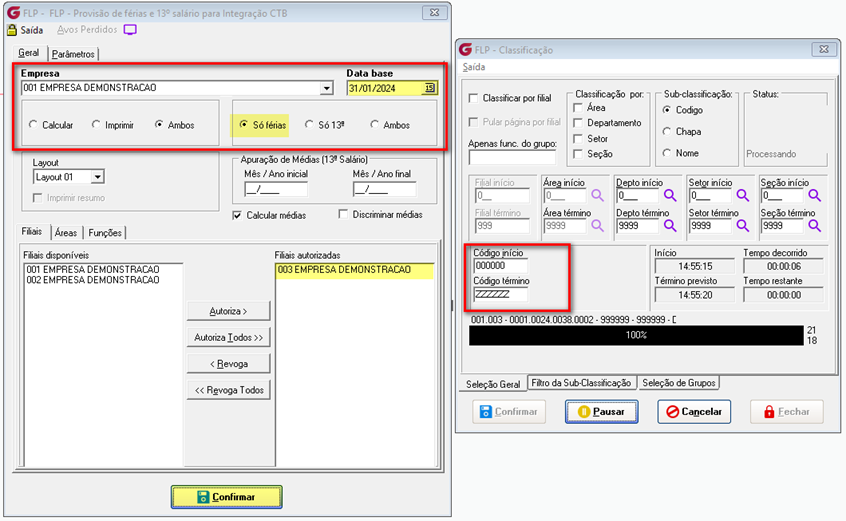Check the Departamento classification checkbox
Viewport: 846px width, 521px height.
point(578,123)
